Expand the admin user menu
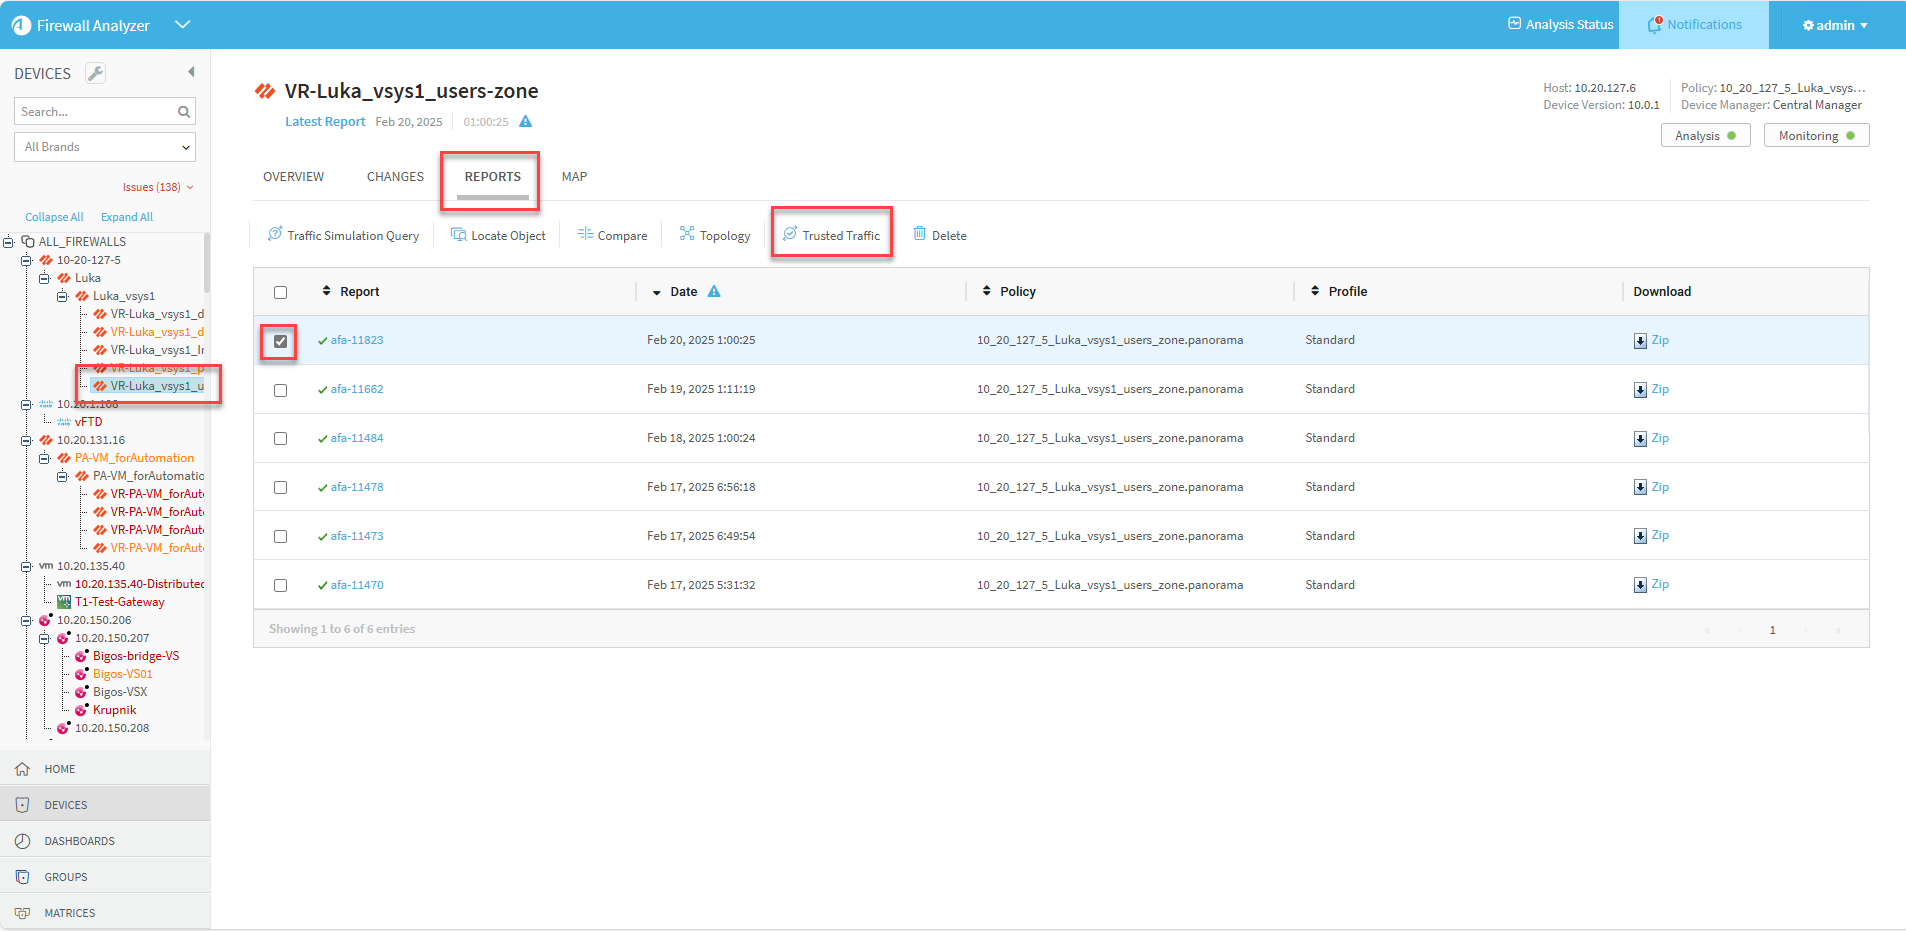Screen dimensions: 1906x931 point(1835,25)
